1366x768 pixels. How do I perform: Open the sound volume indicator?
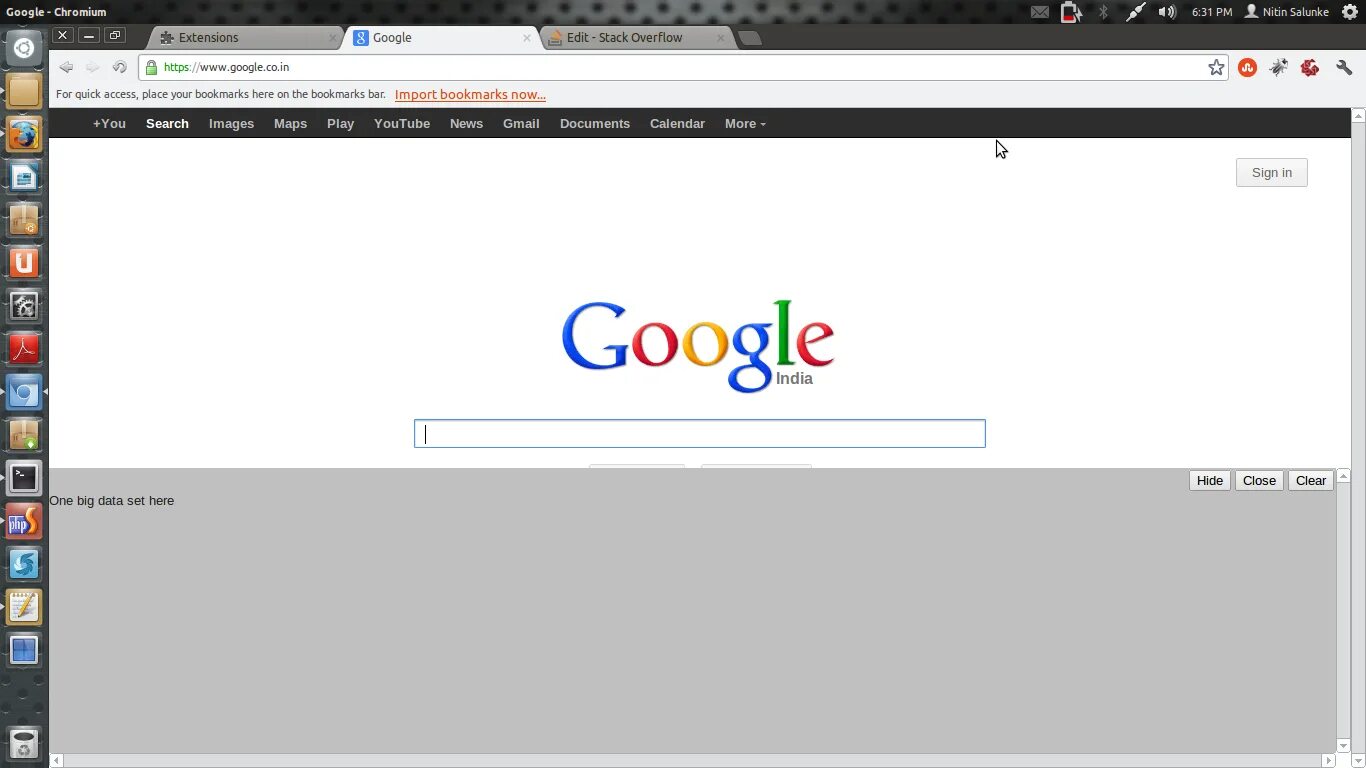pyautogui.click(x=1167, y=12)
